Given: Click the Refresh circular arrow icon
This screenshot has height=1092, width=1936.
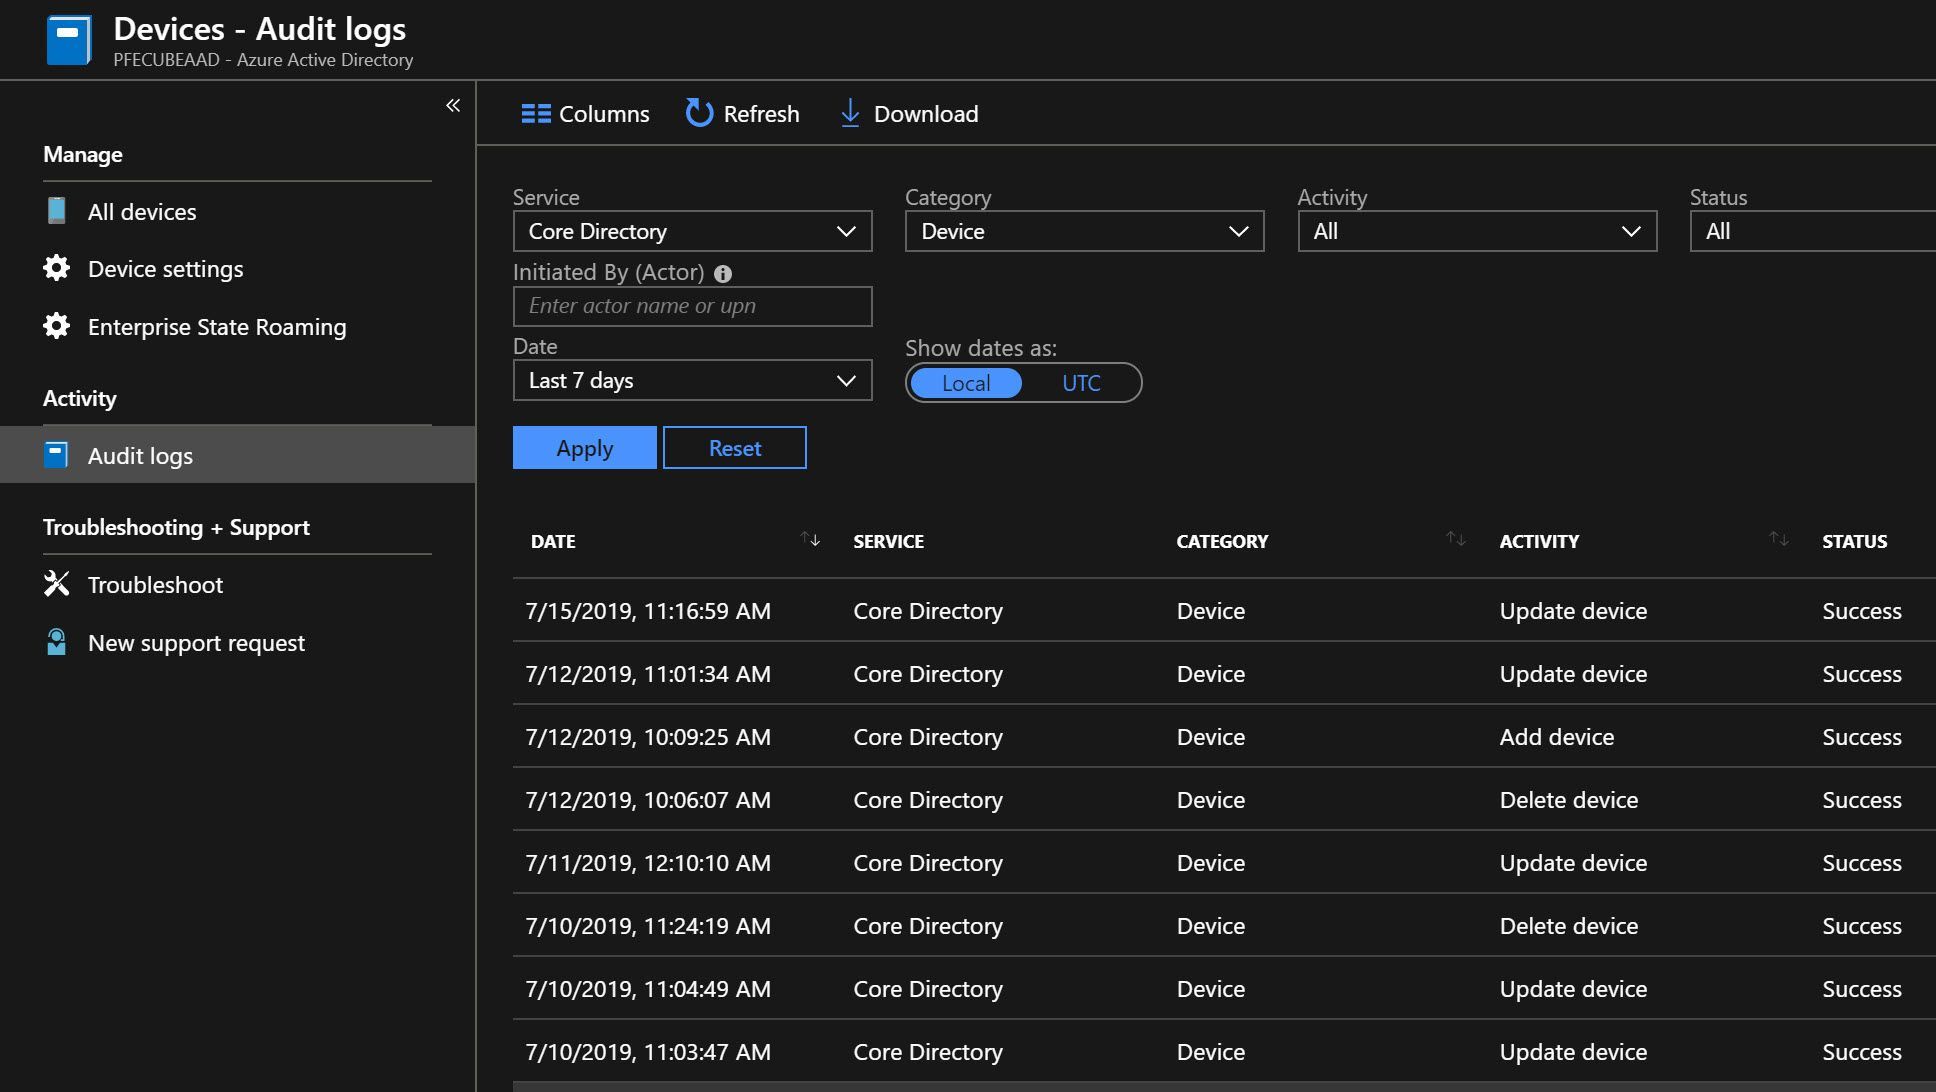Looking at the screenshot, I should [x=699, y=113].
